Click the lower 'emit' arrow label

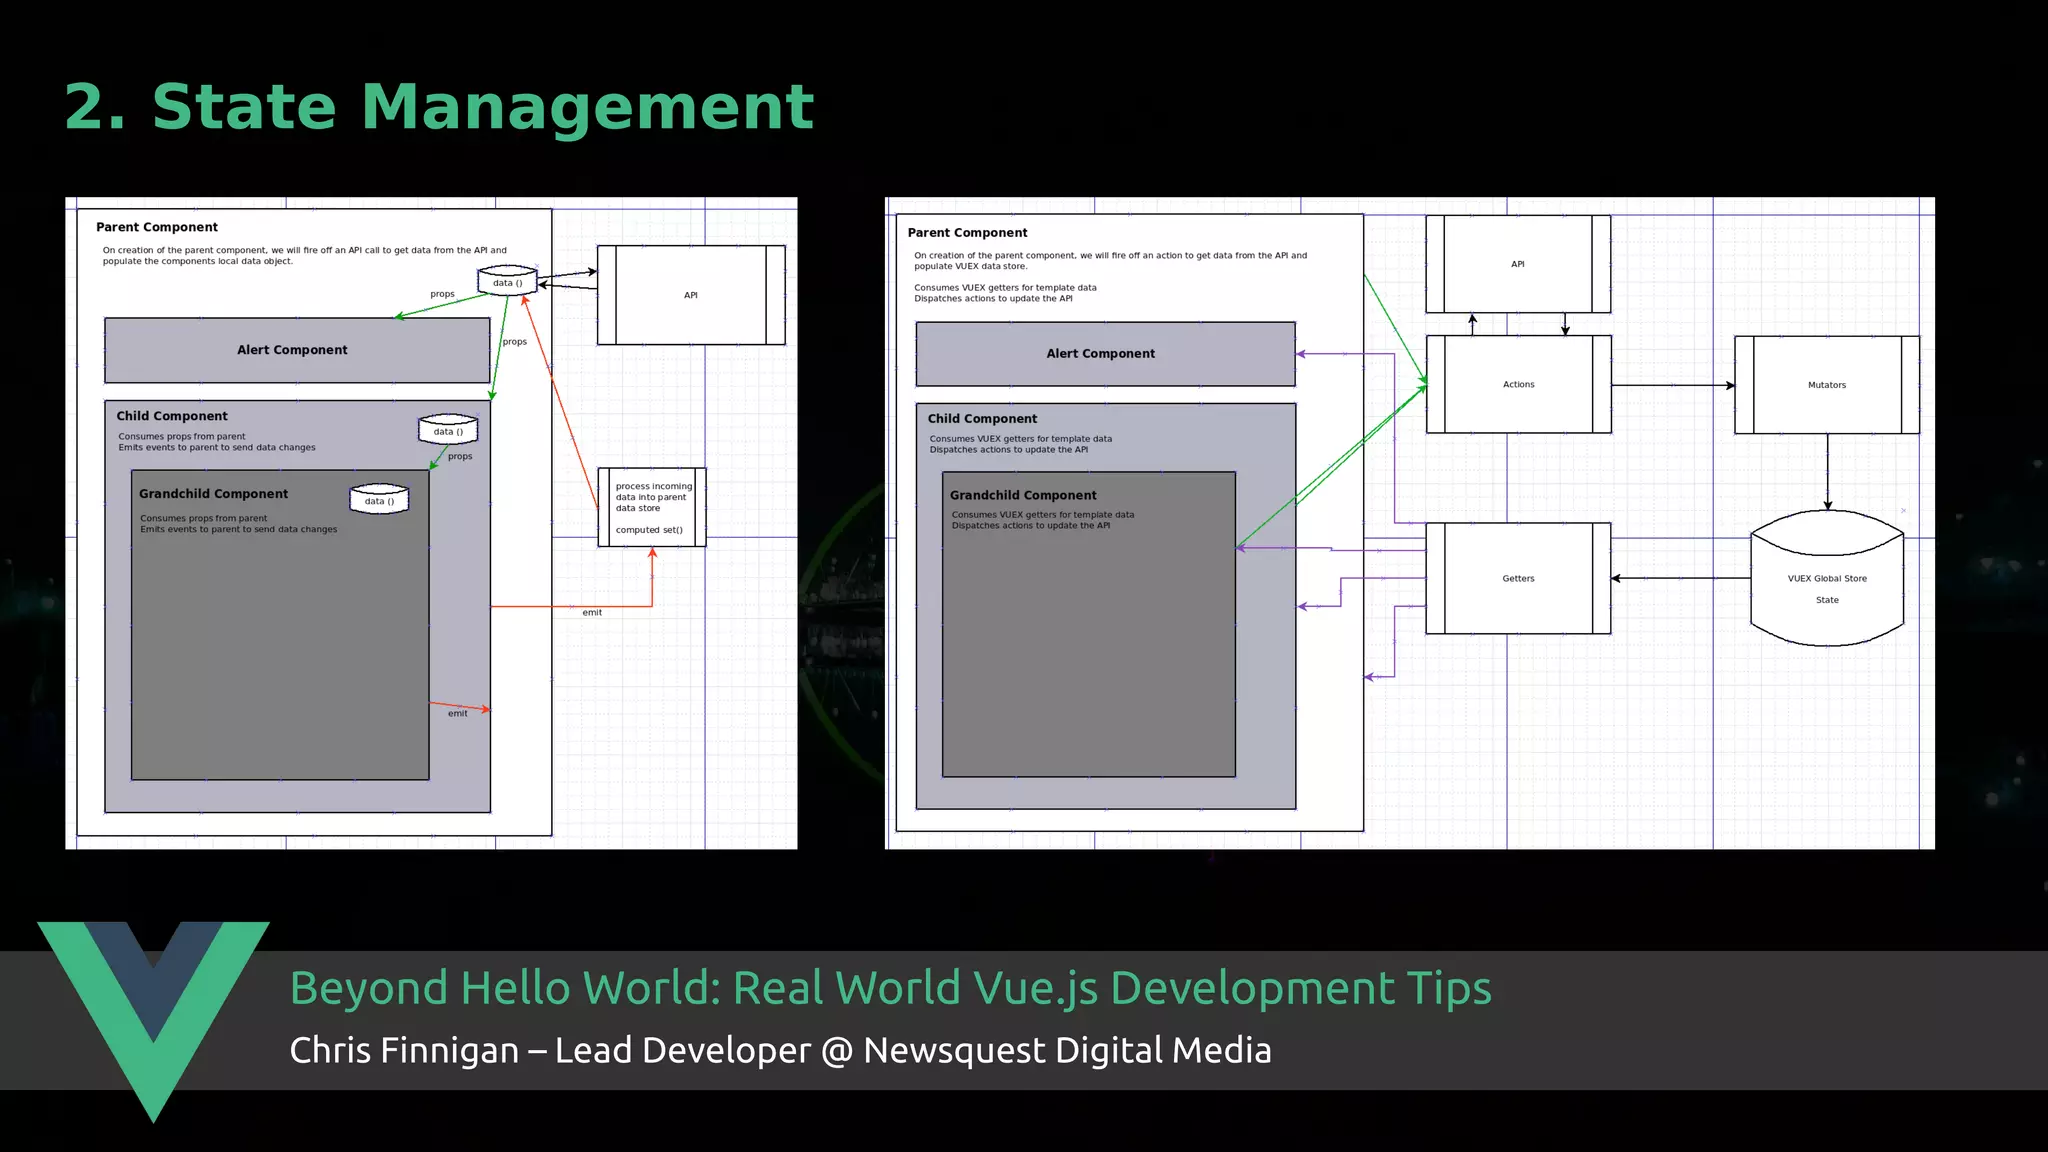tap(457, 714)
